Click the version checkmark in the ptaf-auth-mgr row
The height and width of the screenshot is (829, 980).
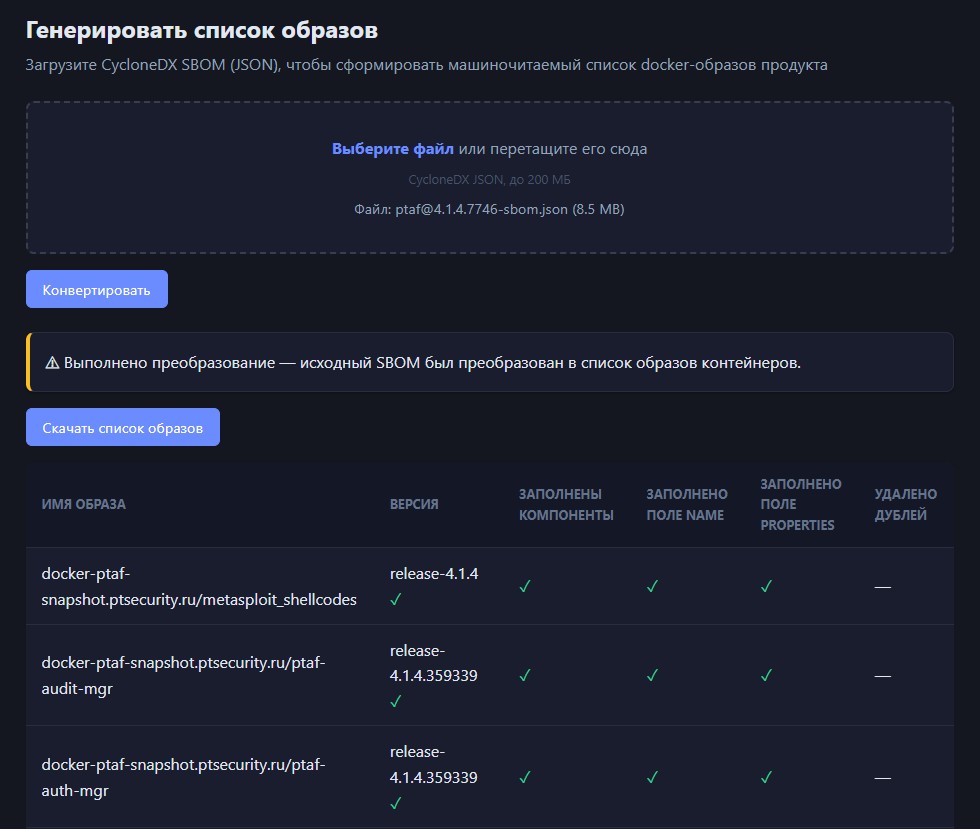click(396, 803)
